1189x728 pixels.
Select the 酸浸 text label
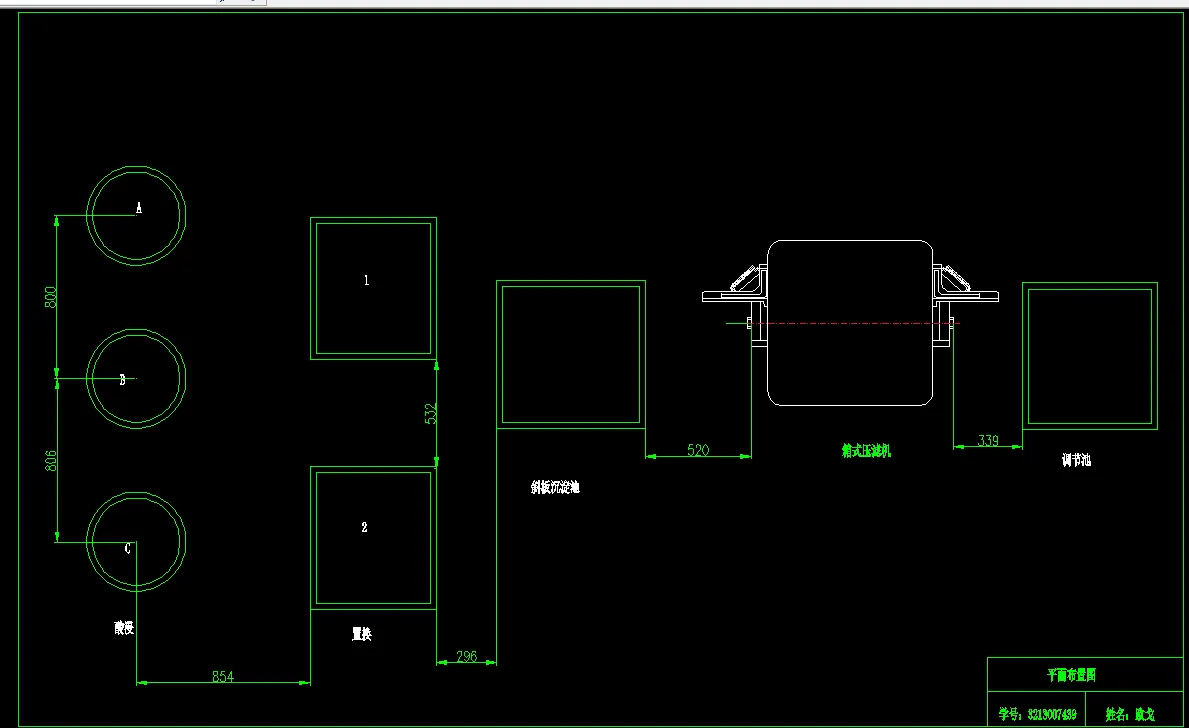click(124, 628)
